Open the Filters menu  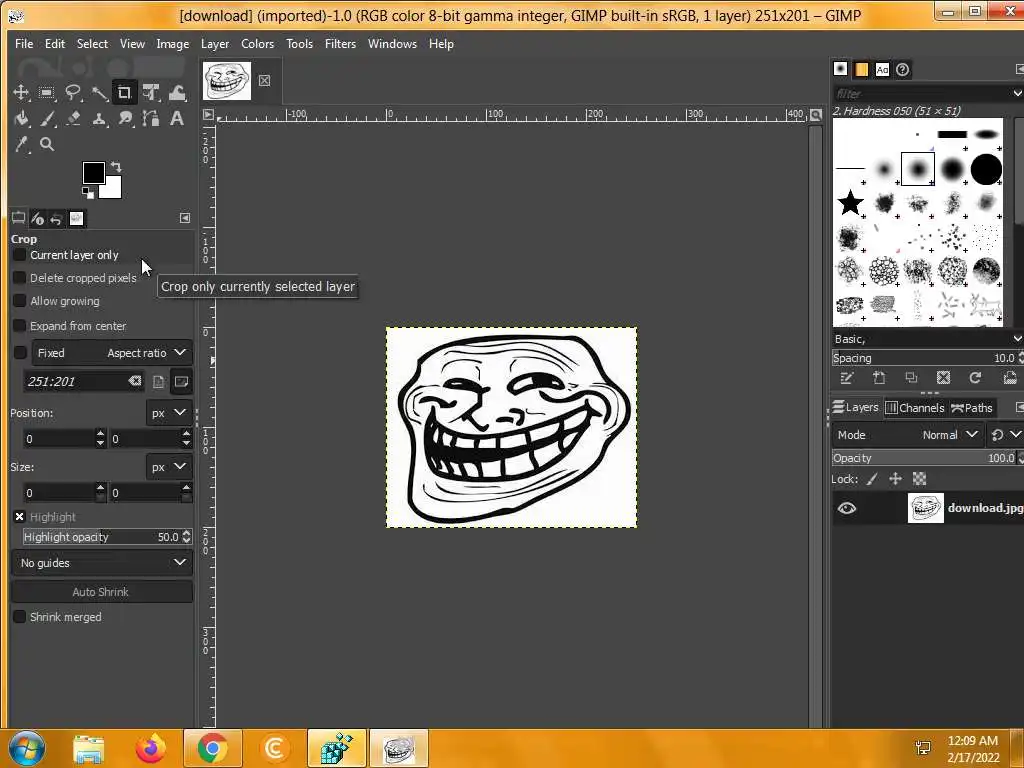(x=340, y=44)
